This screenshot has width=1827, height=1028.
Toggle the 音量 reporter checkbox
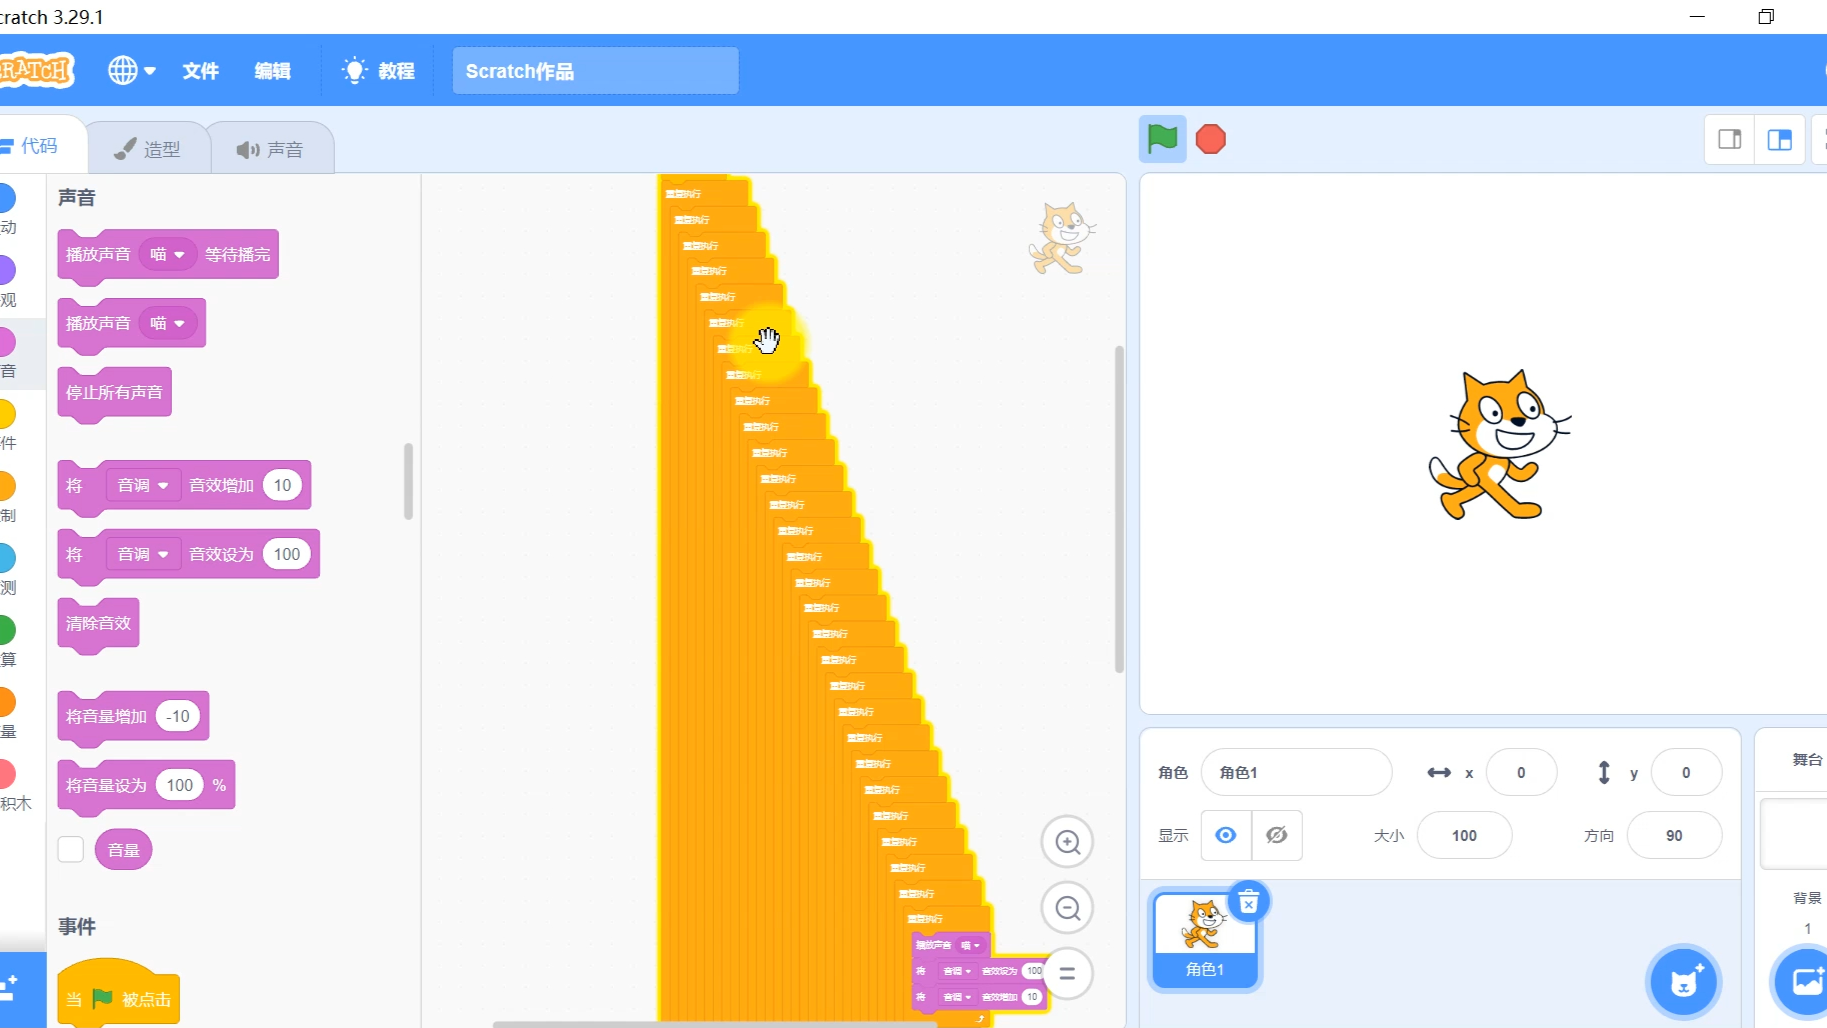(x=71, y=849)
